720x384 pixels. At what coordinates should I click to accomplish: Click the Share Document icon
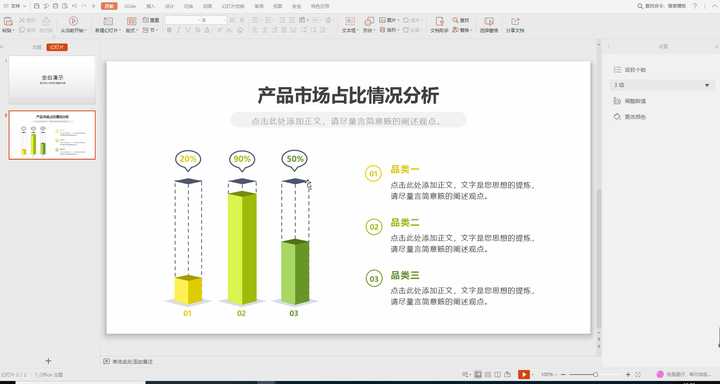(515, 21)
